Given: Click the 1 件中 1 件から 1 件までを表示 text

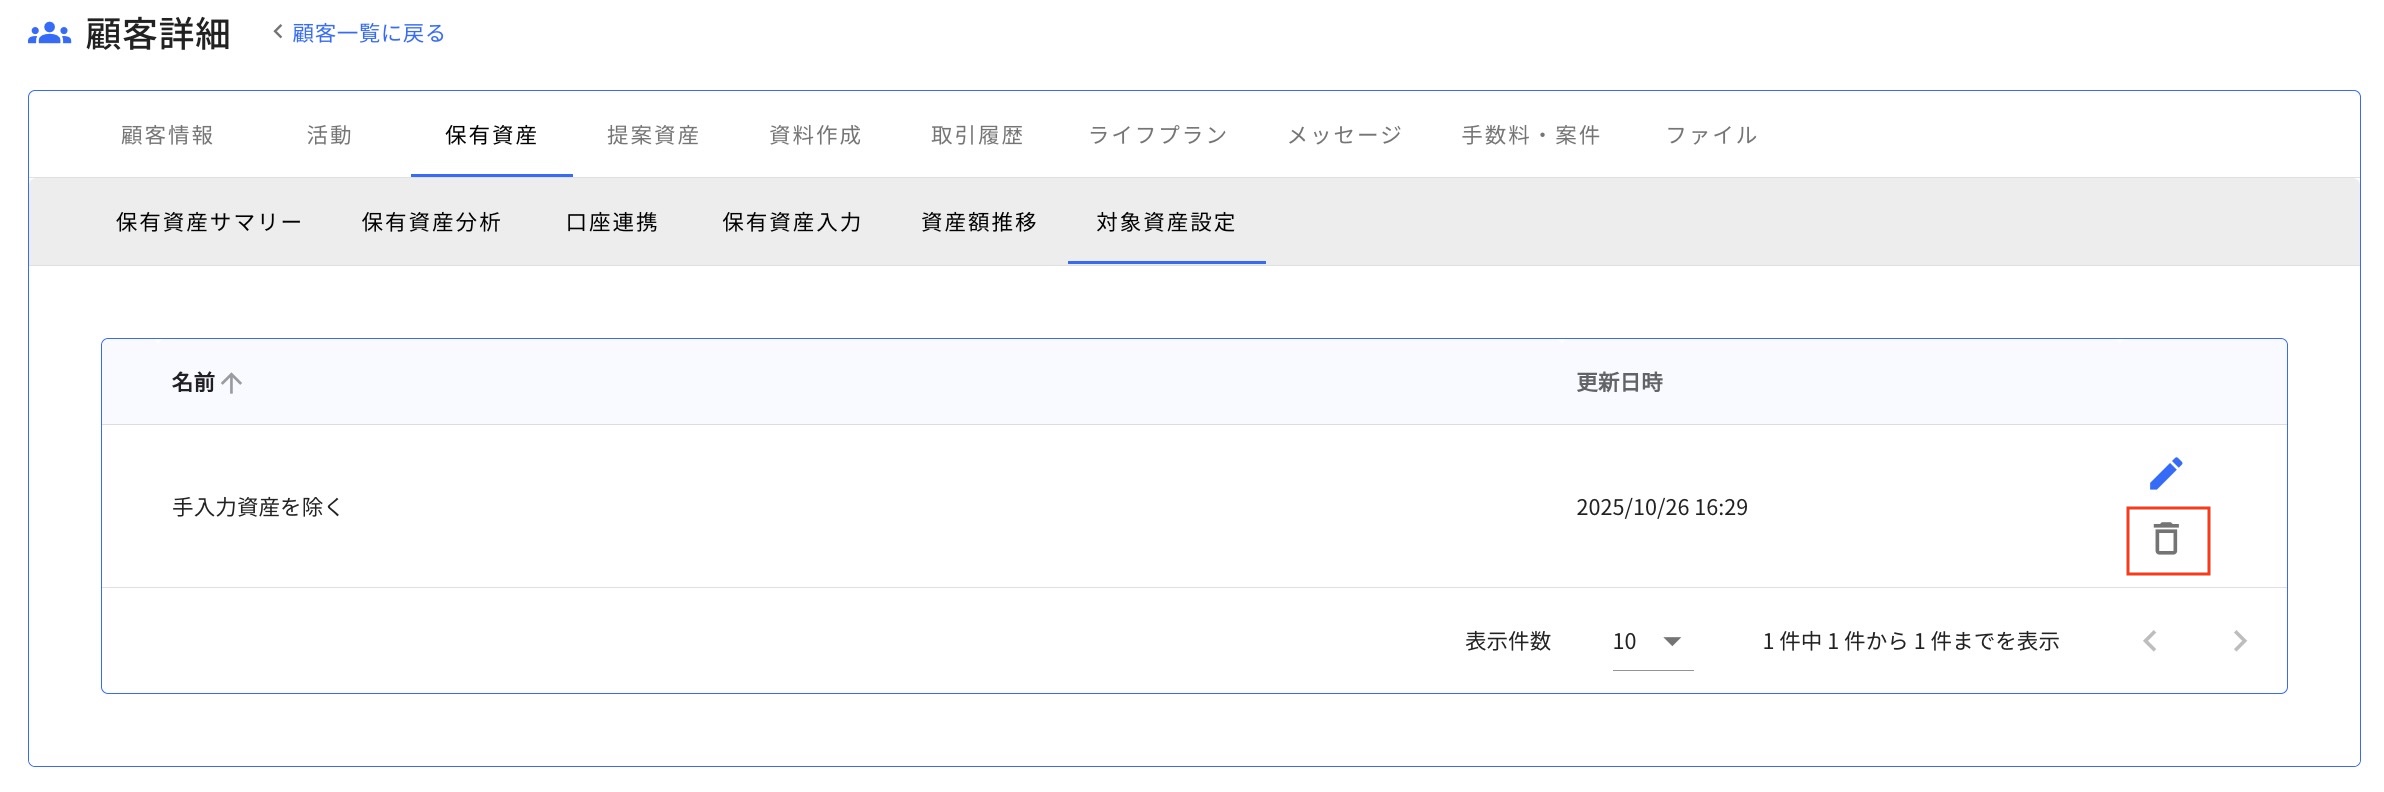Looking at the screenshot, I should point(1911,641).
